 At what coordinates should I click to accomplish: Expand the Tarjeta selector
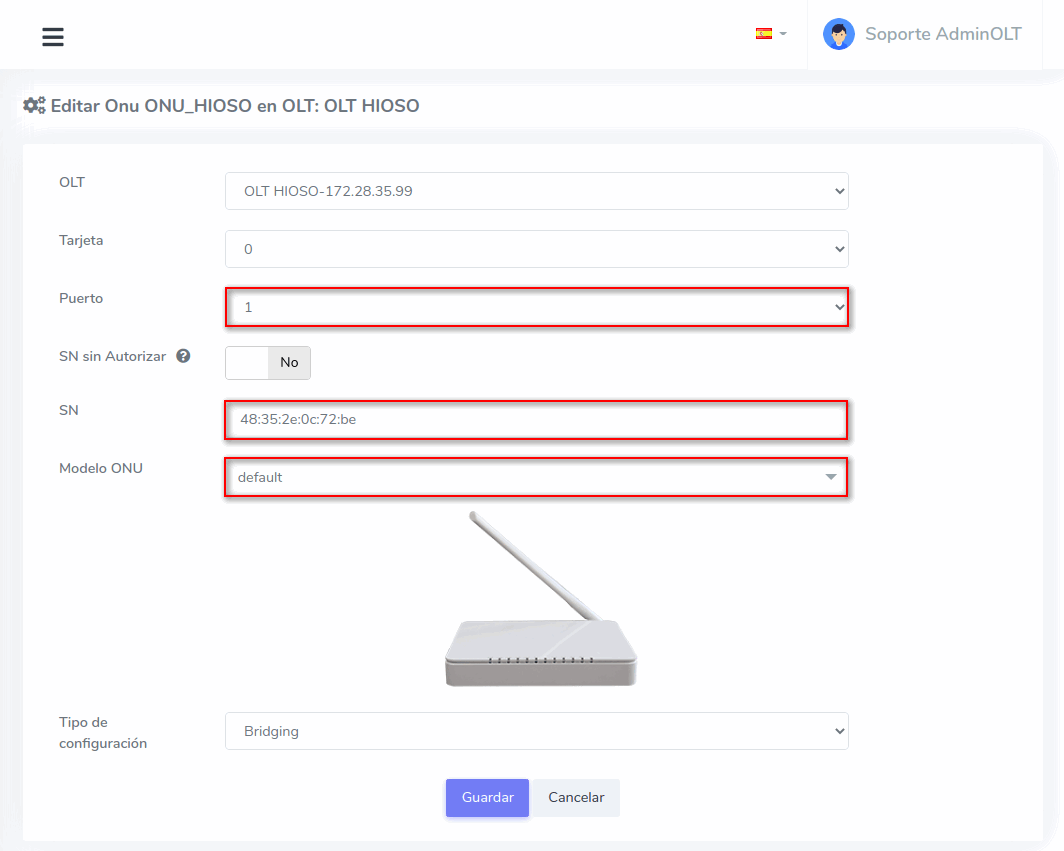tap(536, 249)
